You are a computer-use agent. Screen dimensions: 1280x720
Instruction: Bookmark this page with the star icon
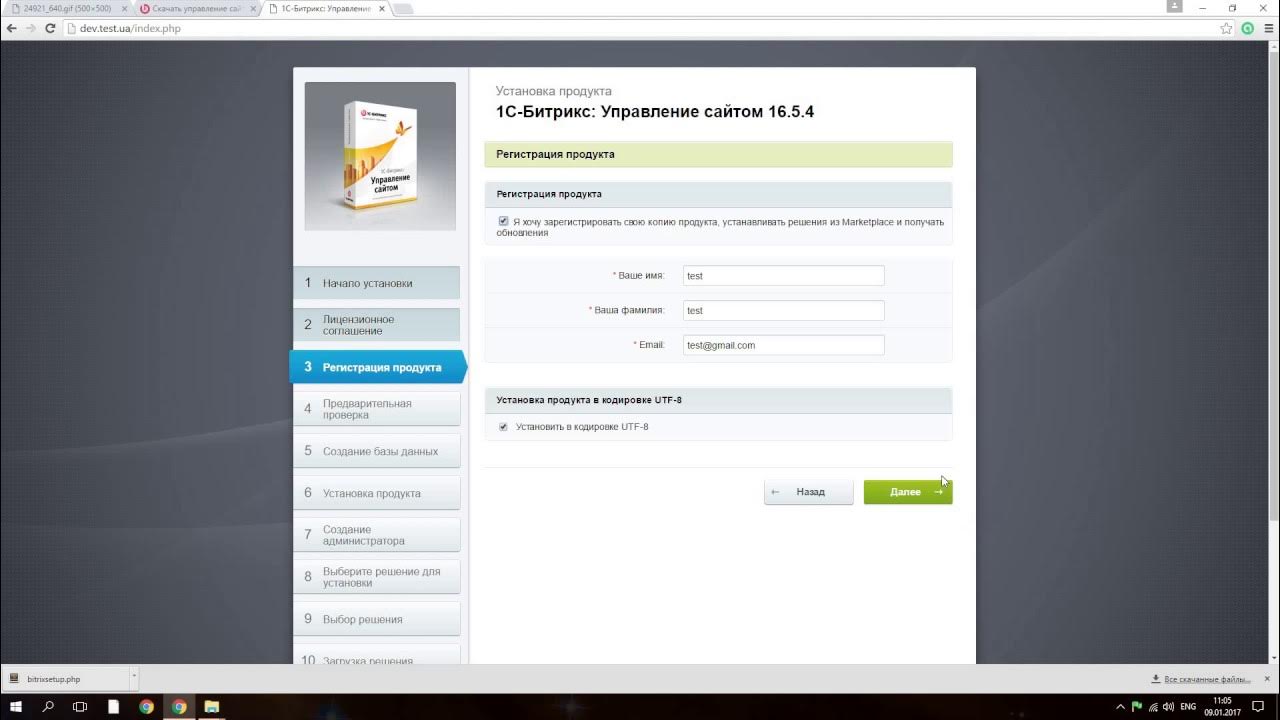pyautogui.click(x=1227, y=28)
